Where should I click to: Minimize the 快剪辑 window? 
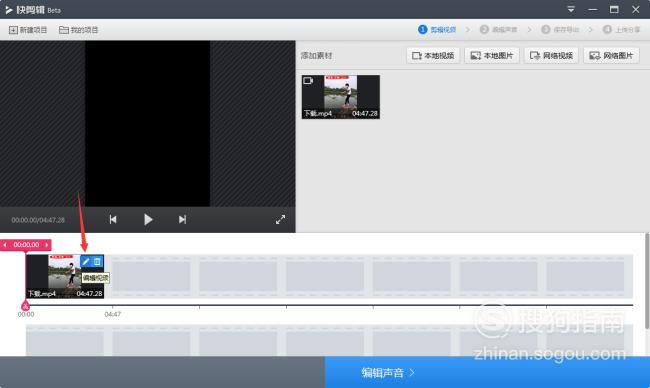coord(593,9)
